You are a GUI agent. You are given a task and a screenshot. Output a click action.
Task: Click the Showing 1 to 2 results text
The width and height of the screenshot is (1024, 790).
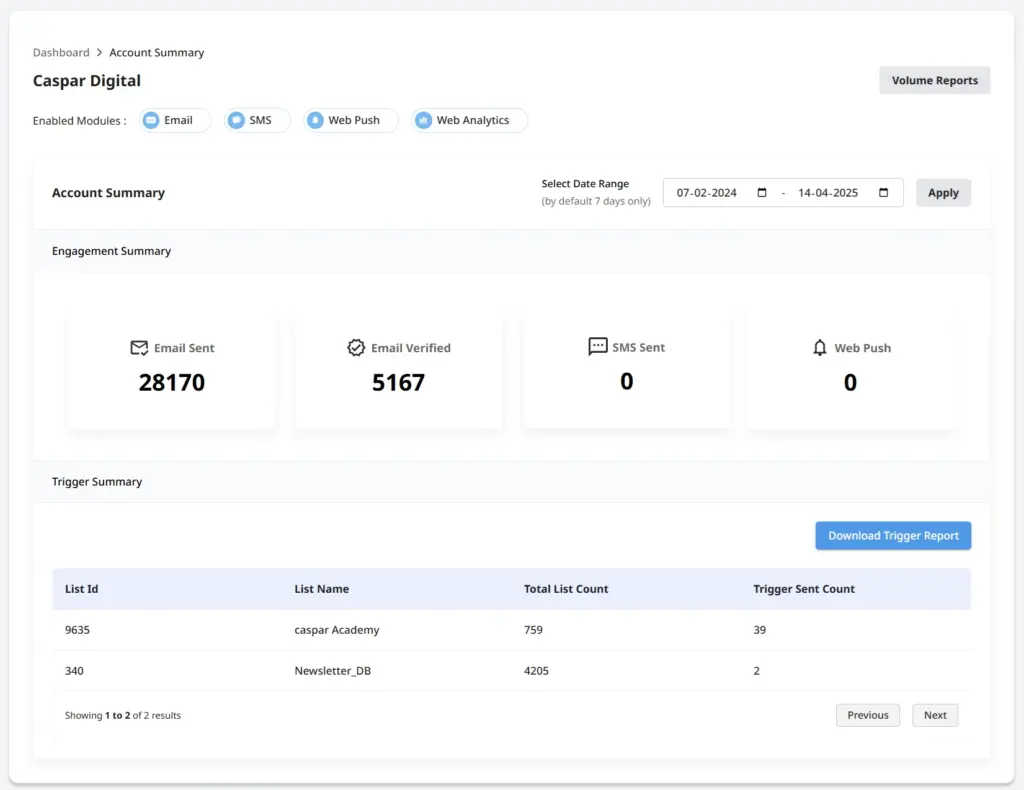123,716
